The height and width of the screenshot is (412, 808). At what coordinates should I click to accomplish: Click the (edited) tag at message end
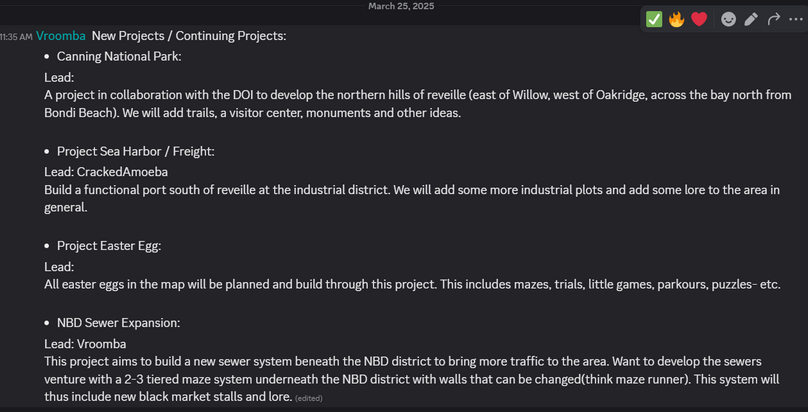309,398
